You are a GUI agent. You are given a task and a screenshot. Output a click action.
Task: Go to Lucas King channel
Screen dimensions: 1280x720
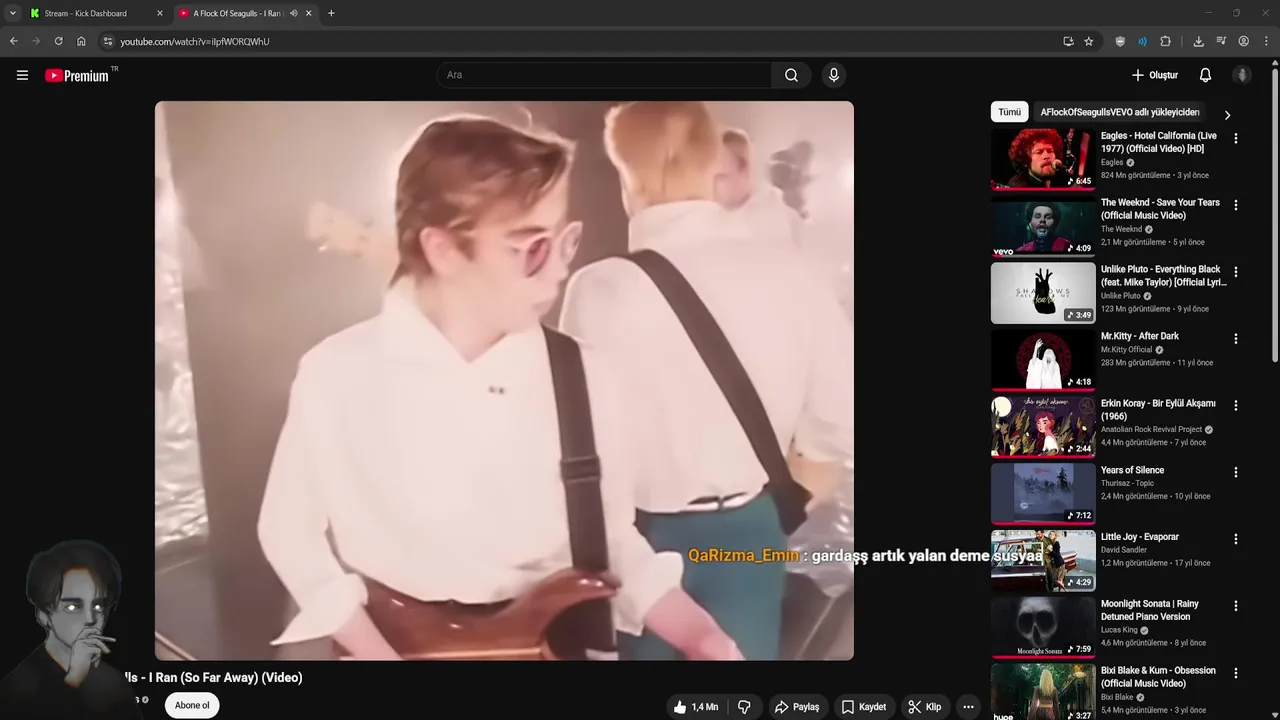(1119, 630)
